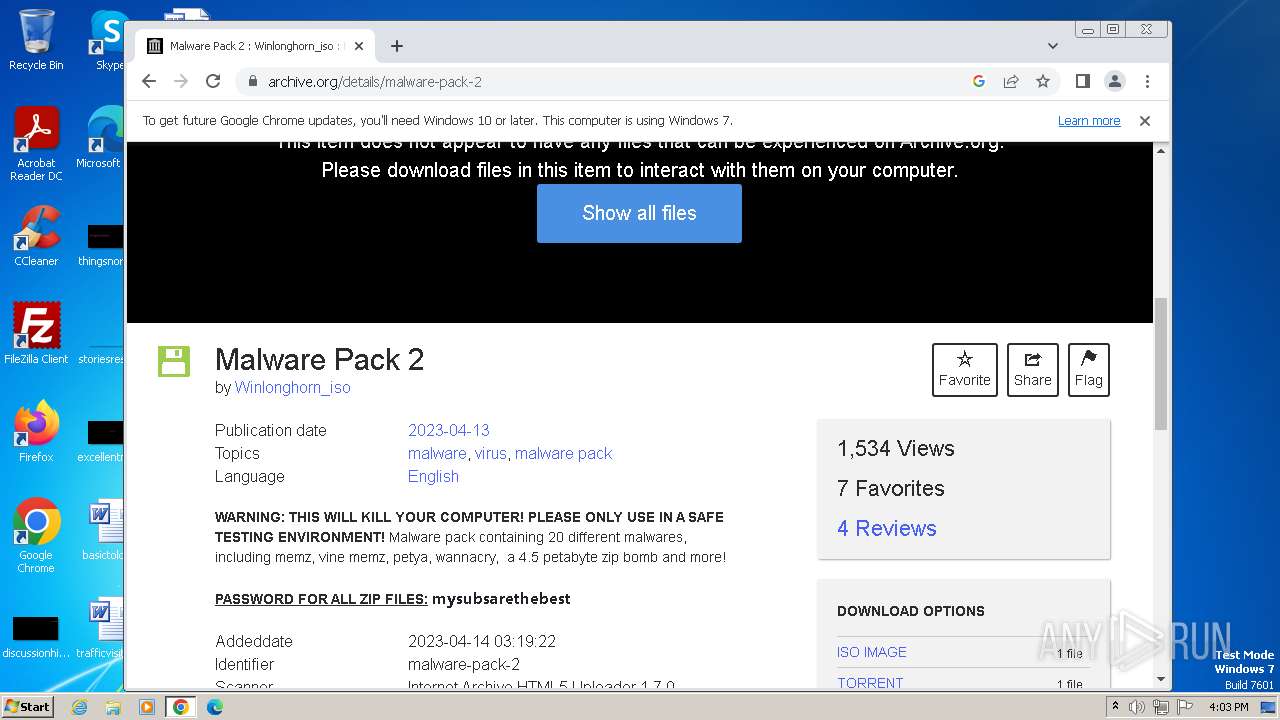Open the English language link
The width and height of the screenshot is (1280, 720).
[x=433, y=476]
